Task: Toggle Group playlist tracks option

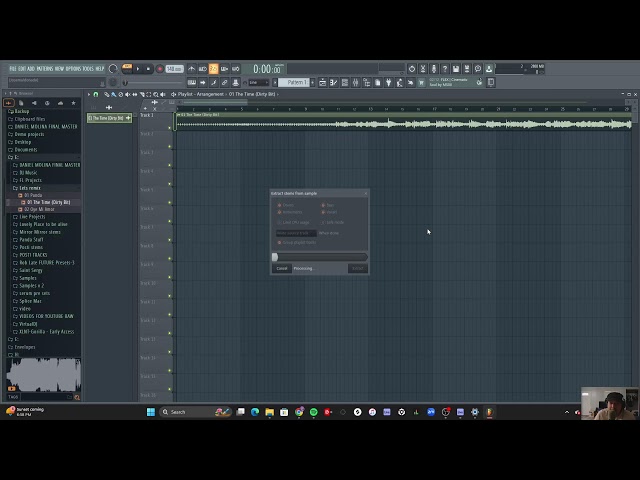Action: [297, 242]
